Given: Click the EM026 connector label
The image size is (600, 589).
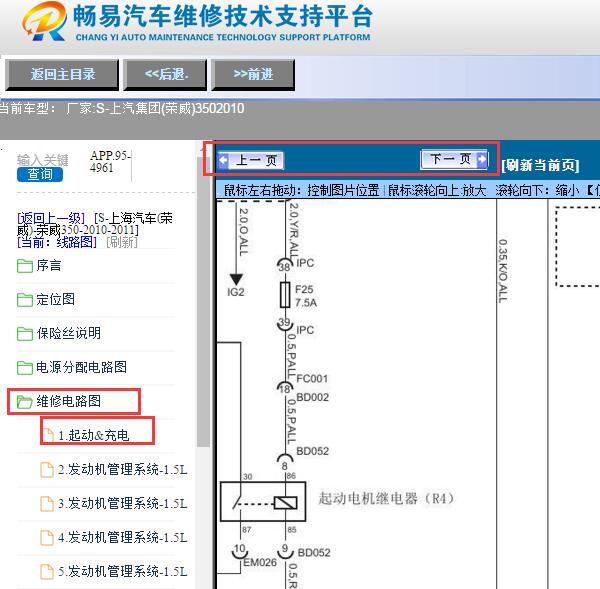Looking at the screenshot, I should pyautogui.click(x=260, y=563).
